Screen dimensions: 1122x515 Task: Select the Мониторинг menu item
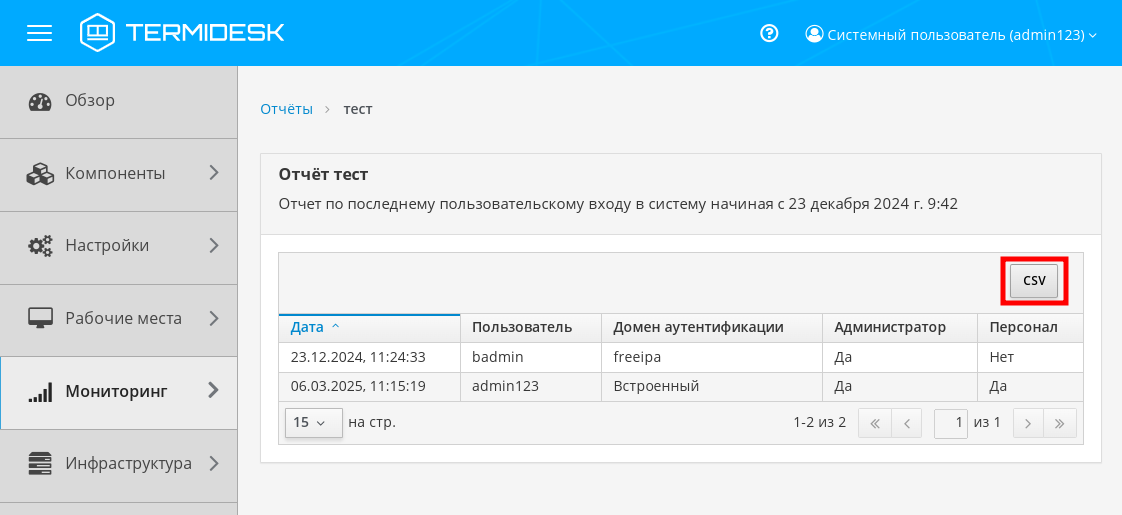click(116, 391)
